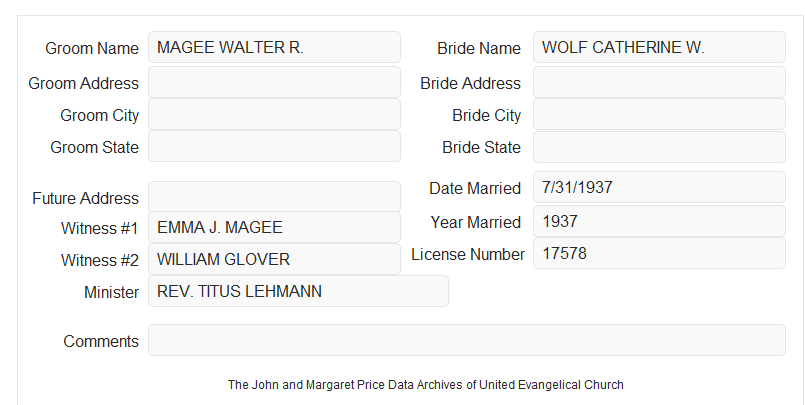Viewport: 805px width, 405px height.
Task: Click the Date Married field showing 7/31/1937
Action: (x=659, y=187)
